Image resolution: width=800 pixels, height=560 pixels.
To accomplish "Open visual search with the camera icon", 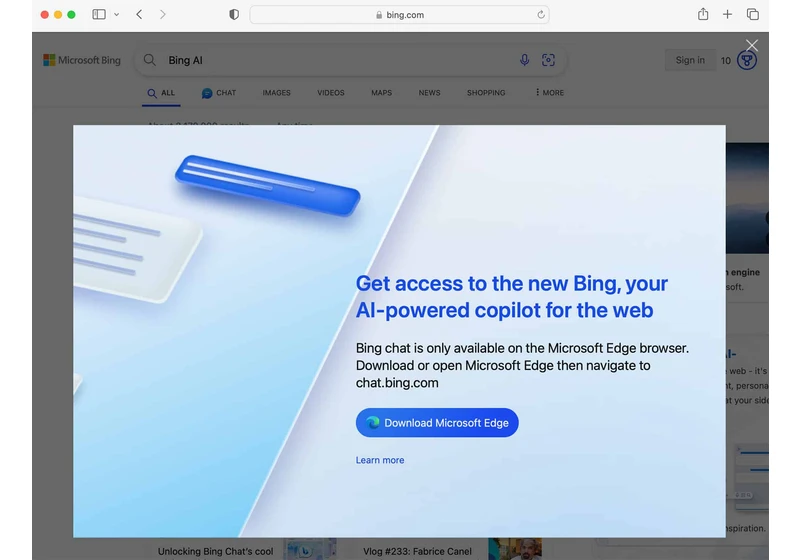I will (548, 60).
